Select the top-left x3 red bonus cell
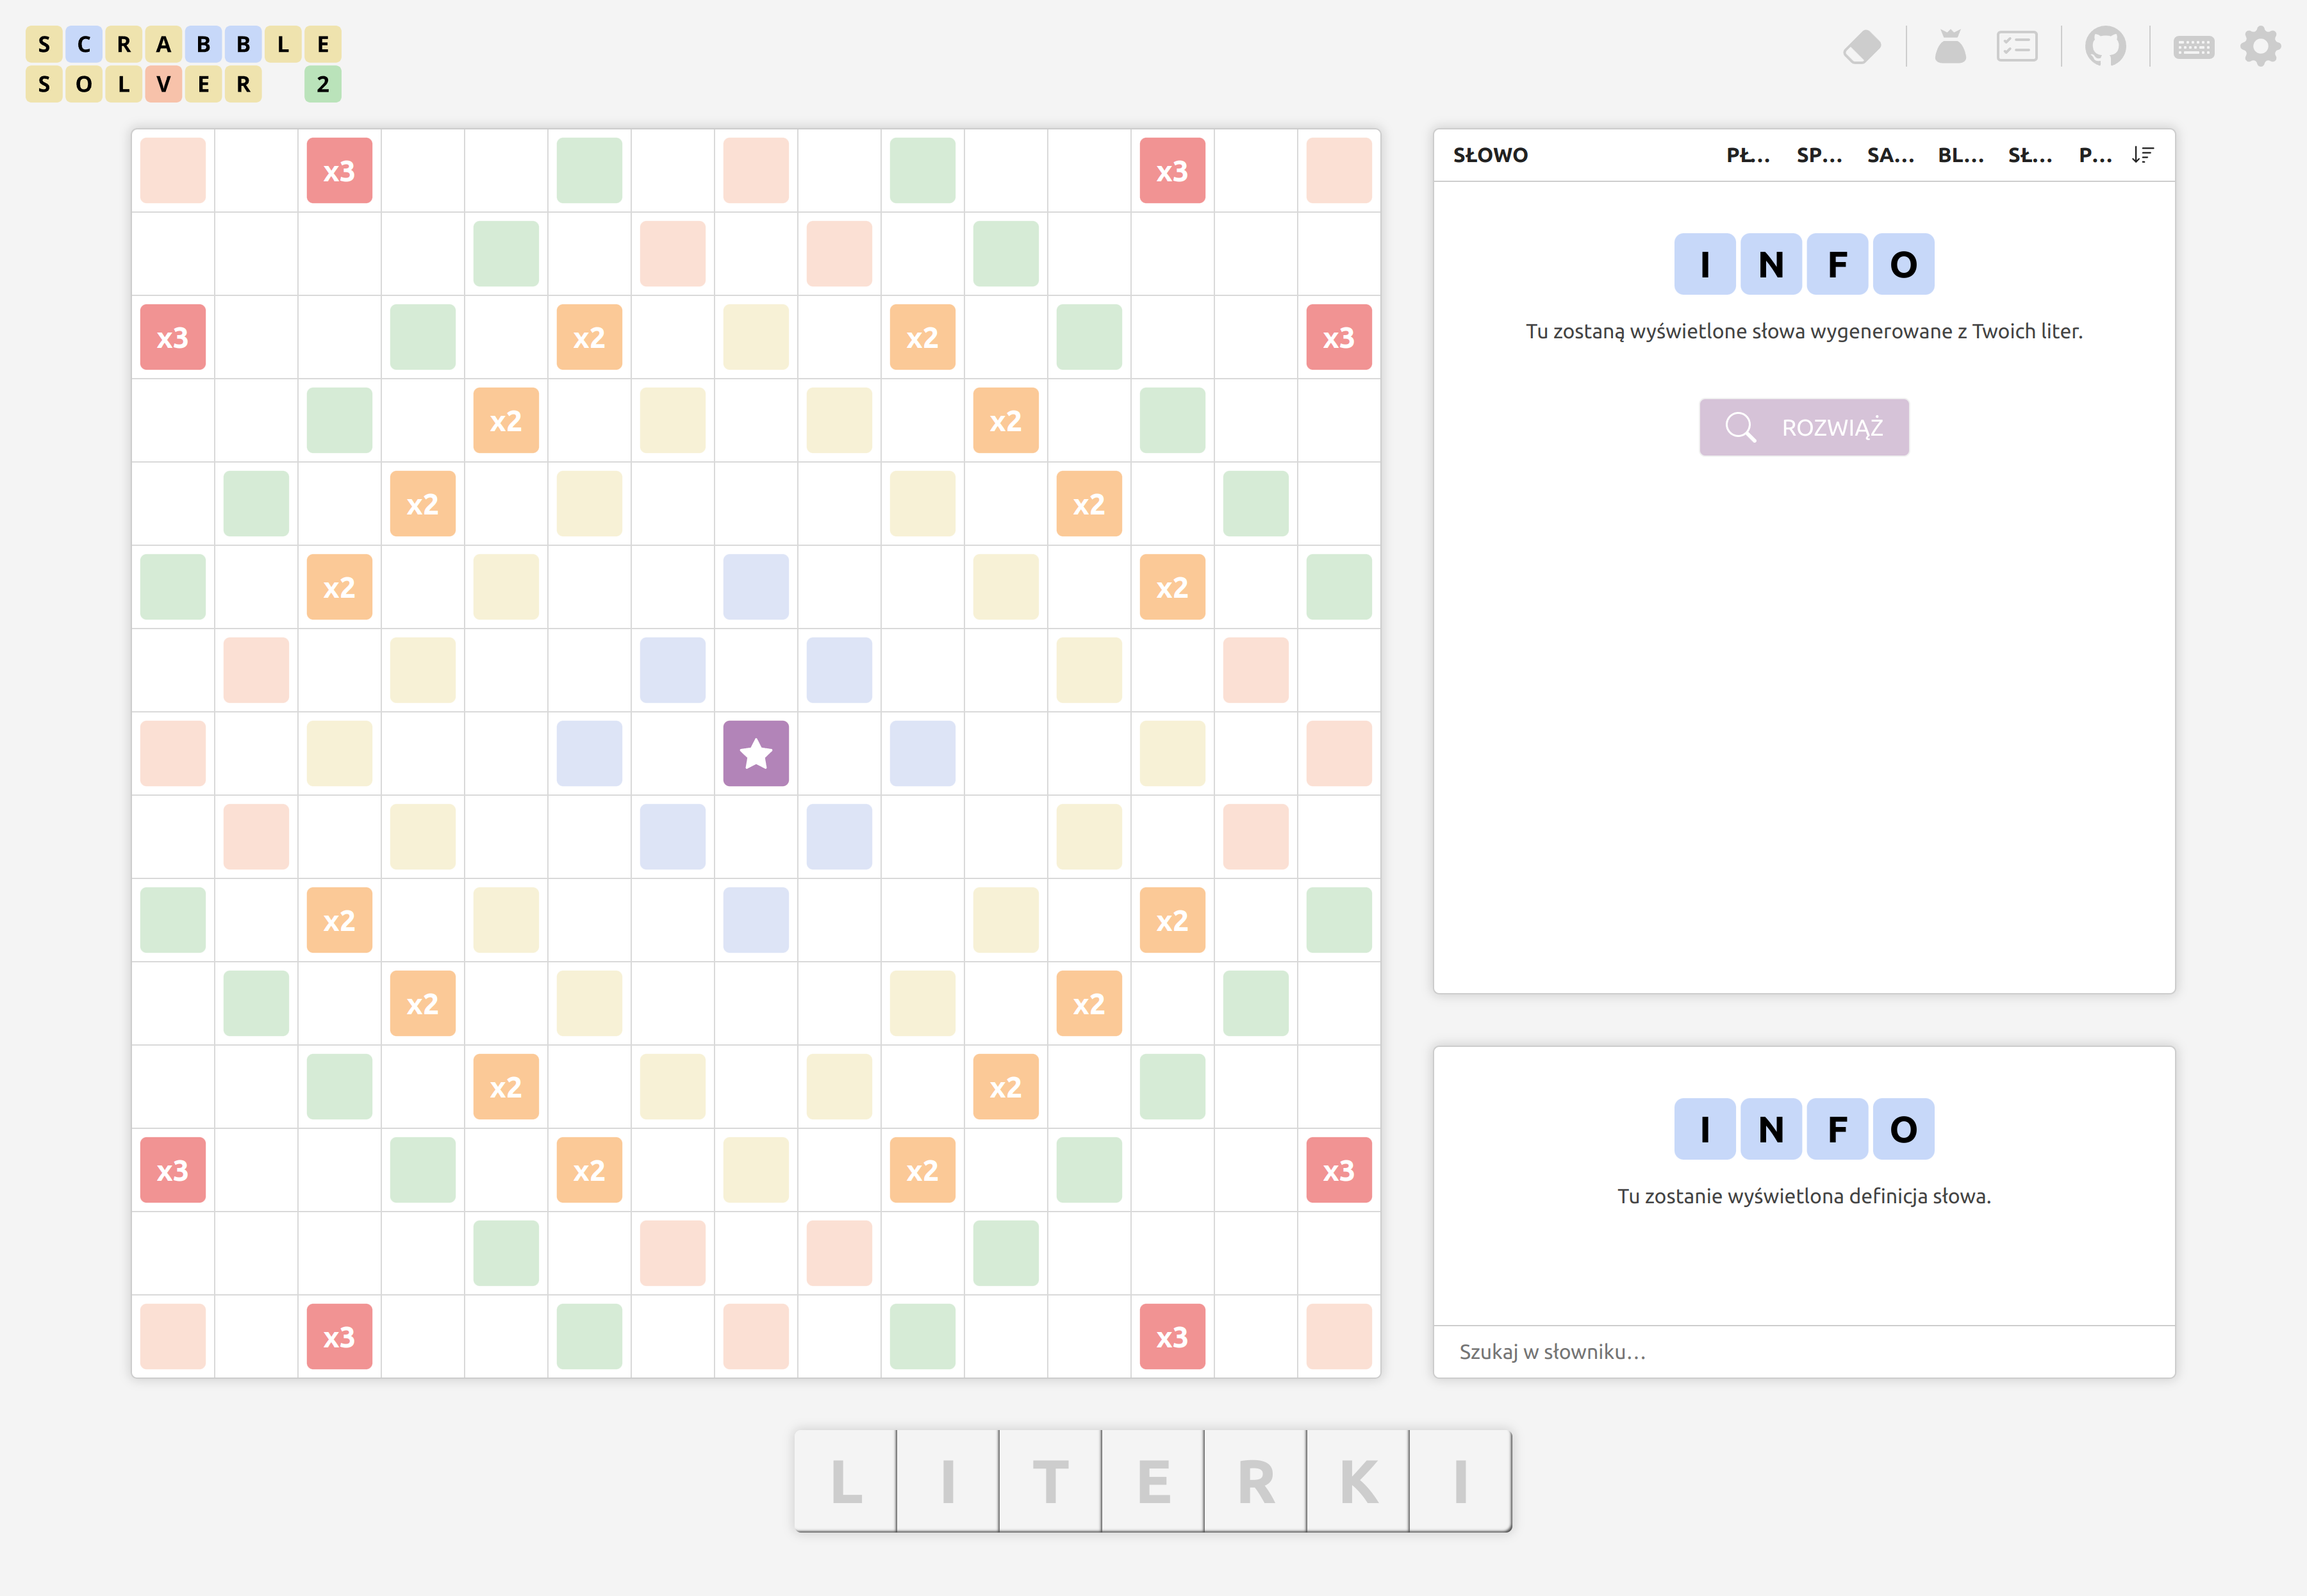Image resolution: width=2307 pixels, height=1596 pixels. pos(339,171)
